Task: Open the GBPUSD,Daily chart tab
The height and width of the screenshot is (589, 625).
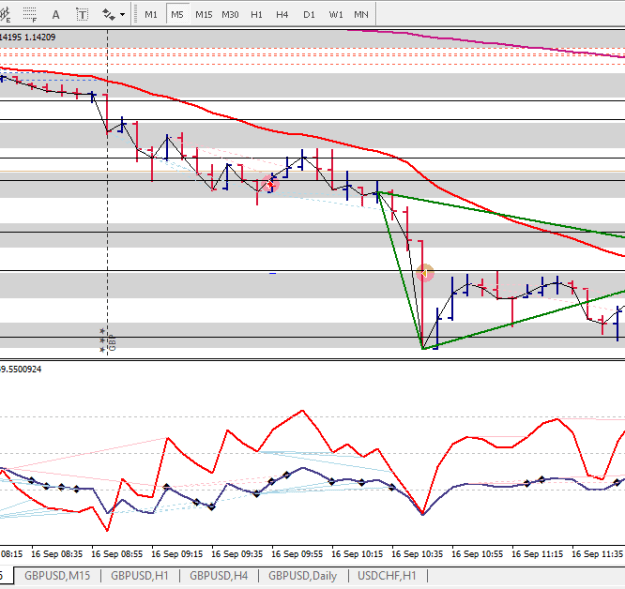Action: click(303, 576)
